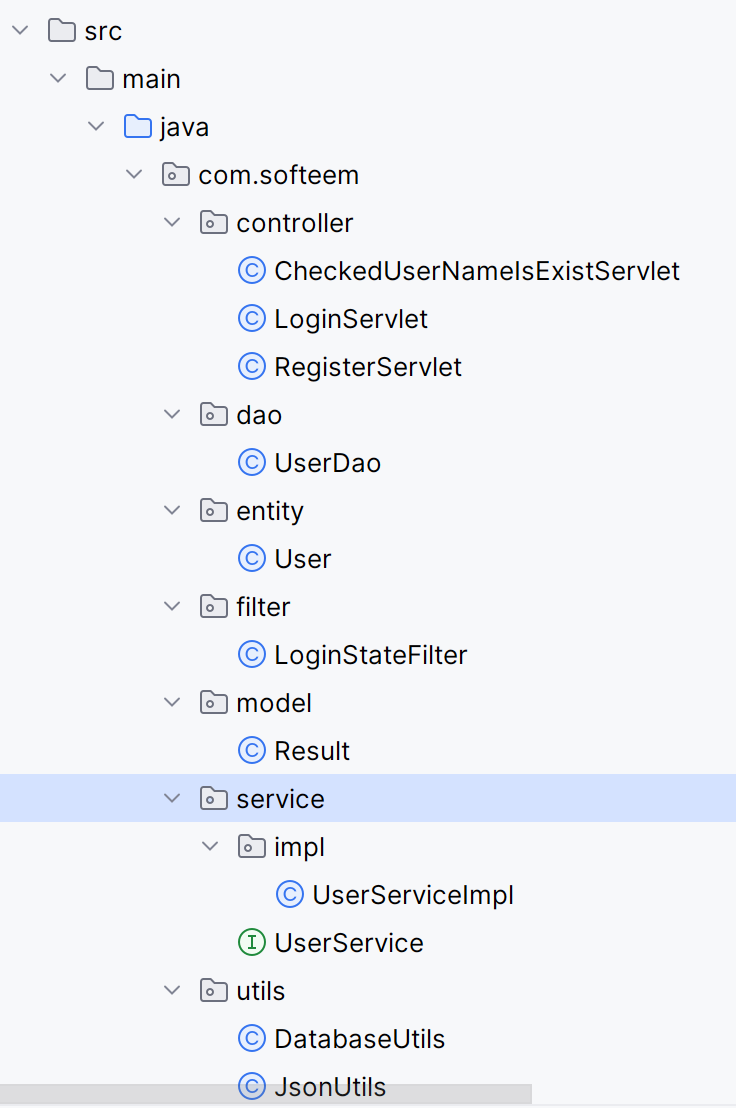Collapse the impl folder chevron
This screenshot has height=1108, width=736.
(x=210, y=846)
